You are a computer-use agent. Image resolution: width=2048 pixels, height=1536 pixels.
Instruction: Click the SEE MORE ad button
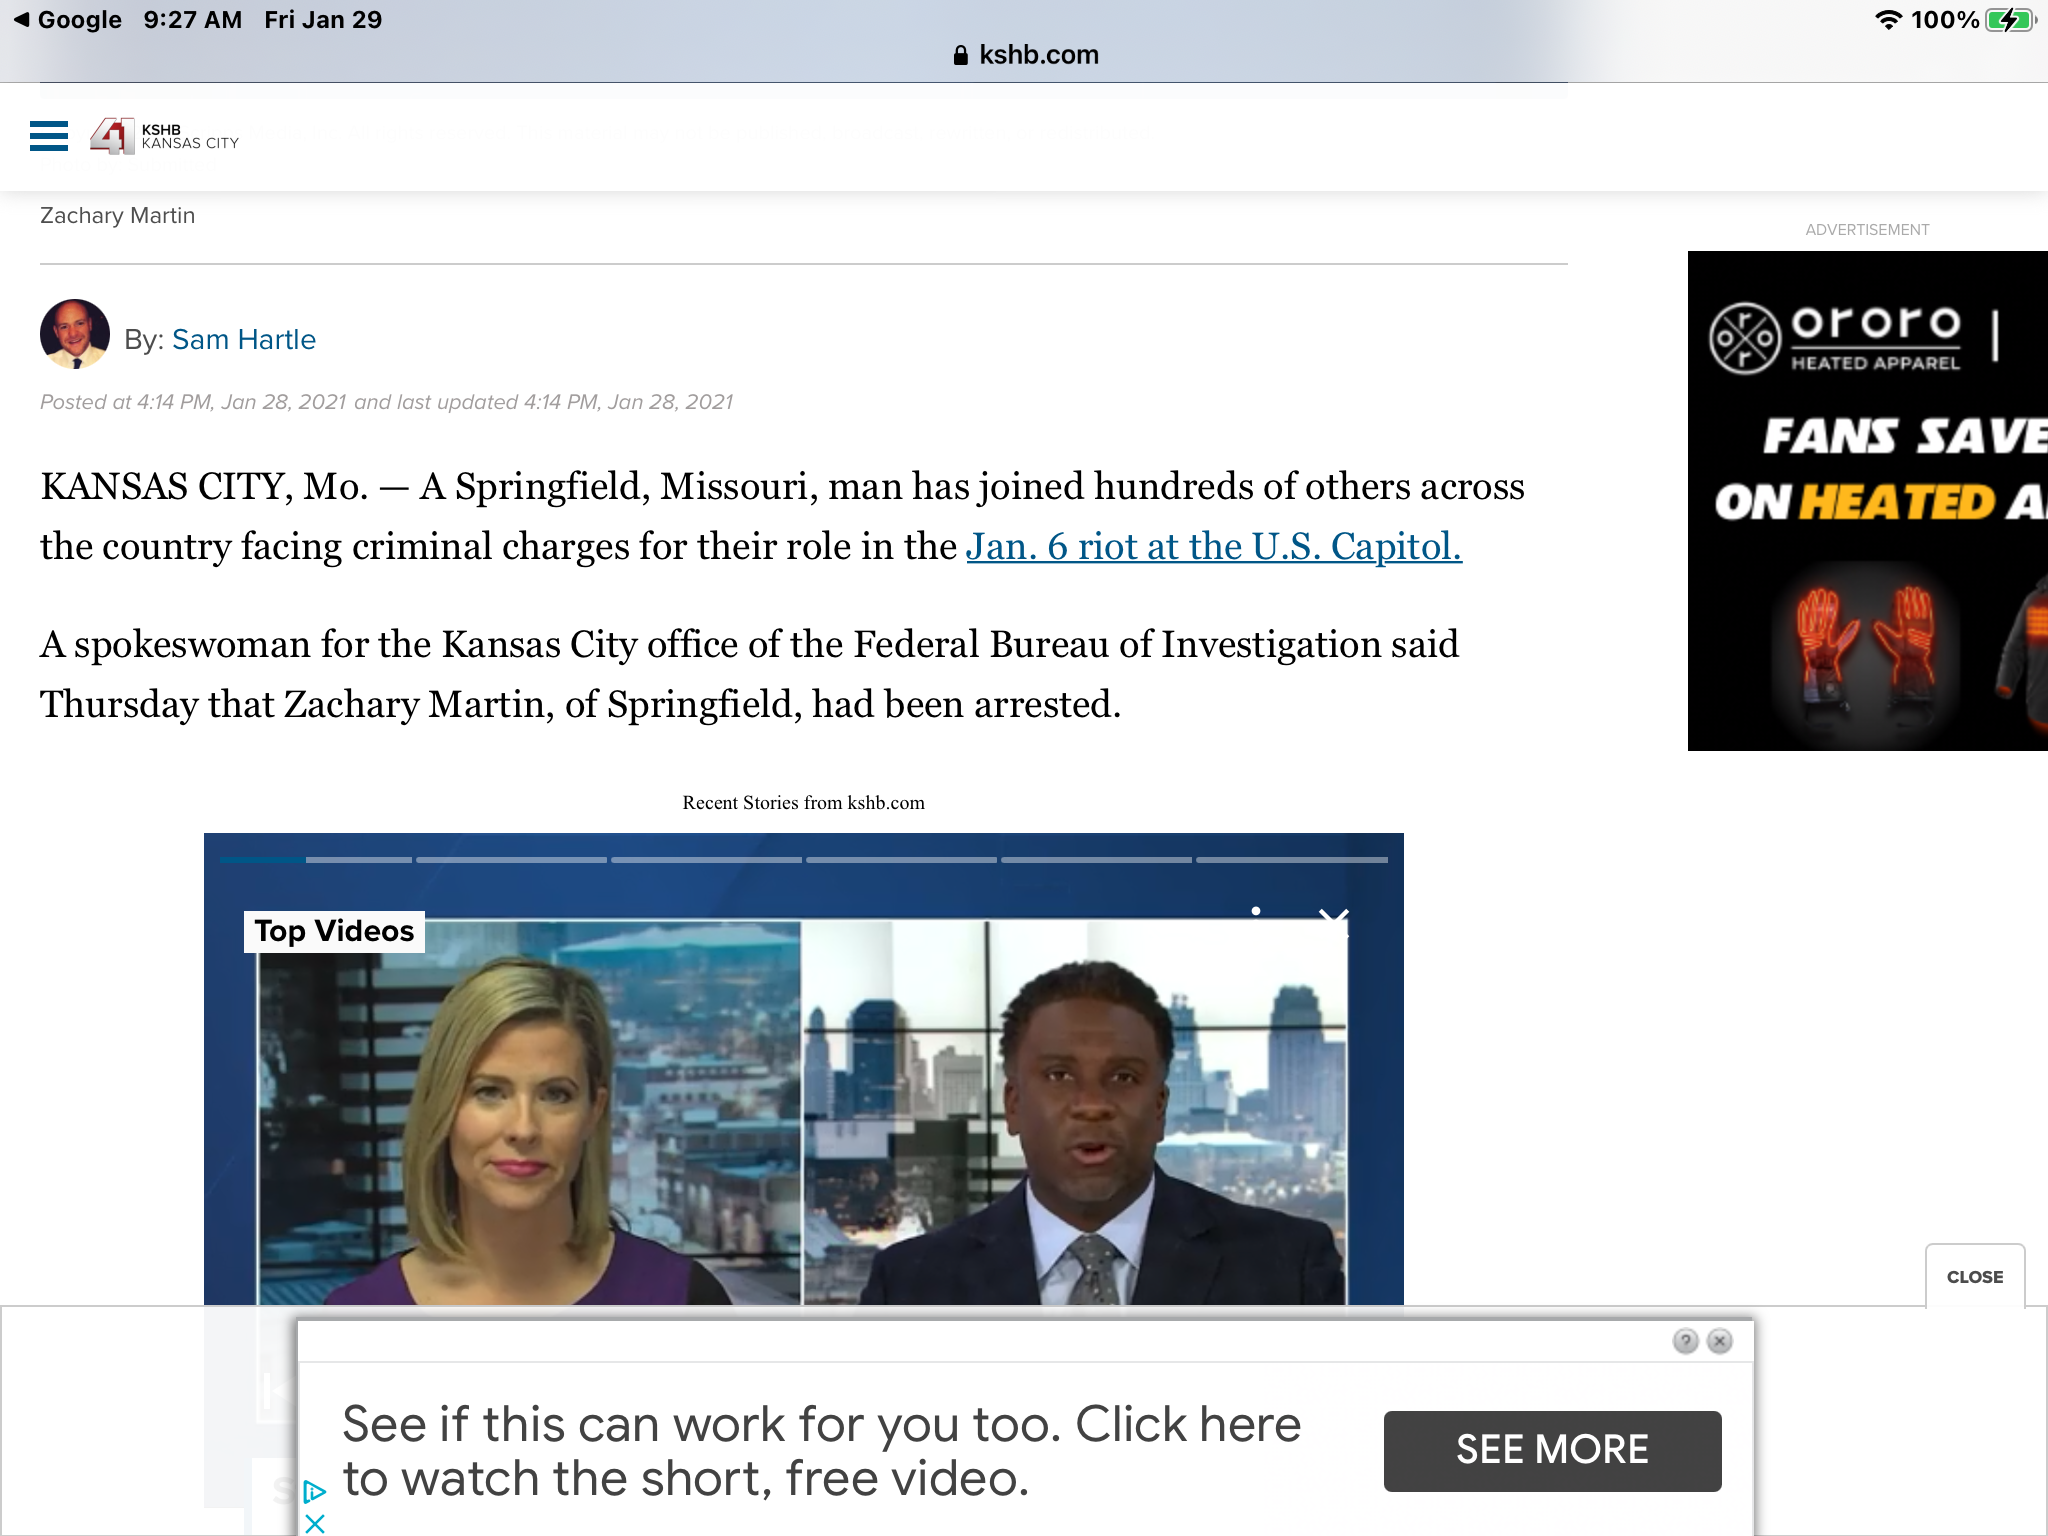1552,1450
